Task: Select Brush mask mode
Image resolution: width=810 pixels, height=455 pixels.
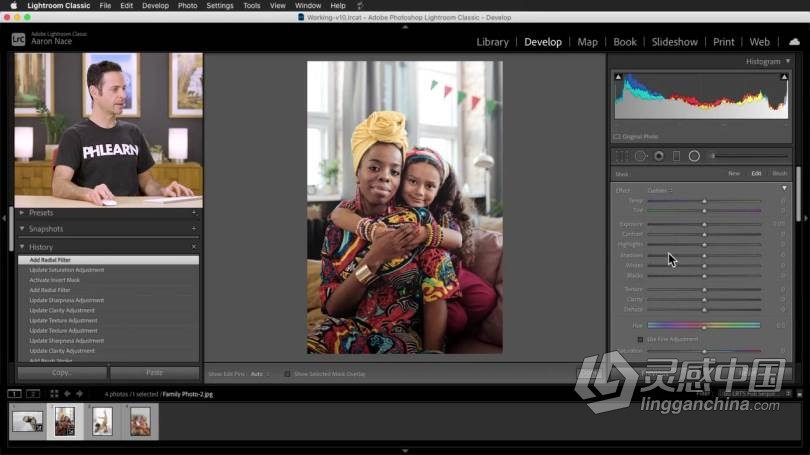Action: (x=780, y=174)
